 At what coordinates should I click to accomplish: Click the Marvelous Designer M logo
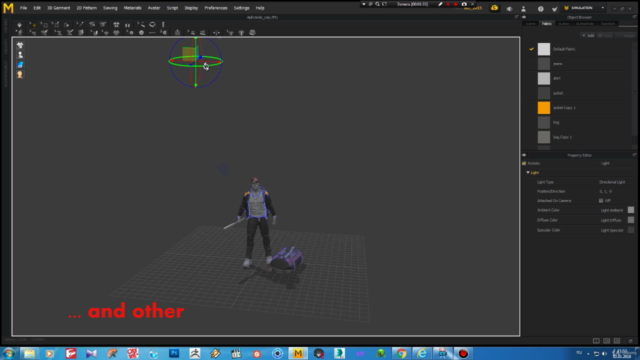coord(8,8)
